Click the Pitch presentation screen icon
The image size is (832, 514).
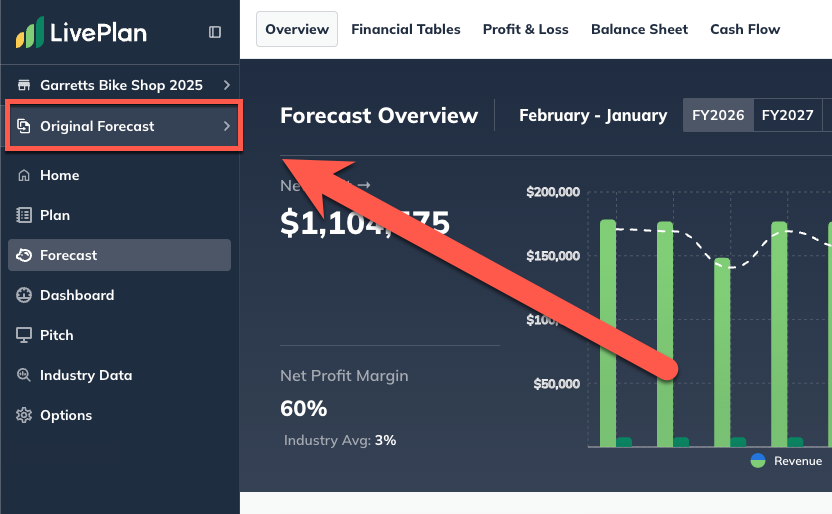tap(24, 335)
